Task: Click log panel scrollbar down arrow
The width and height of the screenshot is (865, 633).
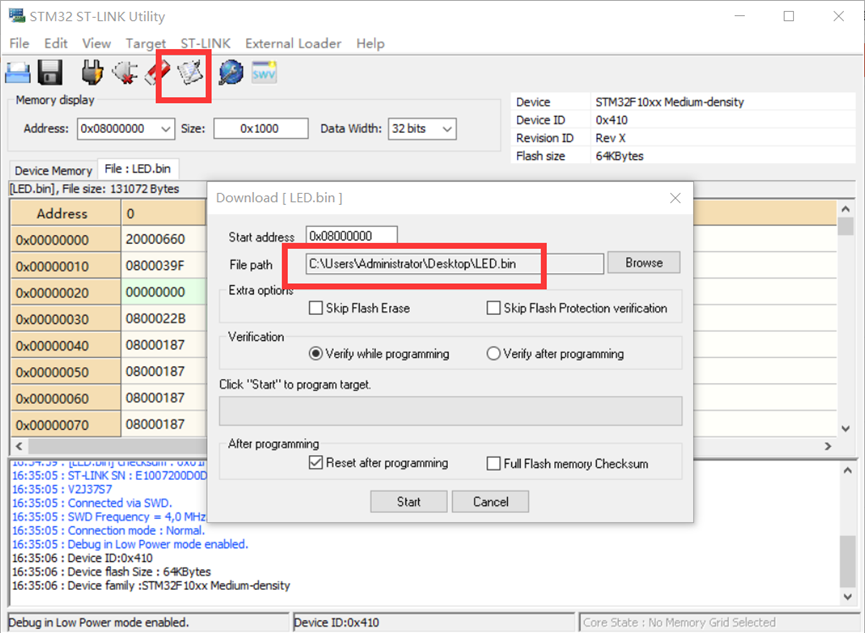Action: (x=847, y=597)
